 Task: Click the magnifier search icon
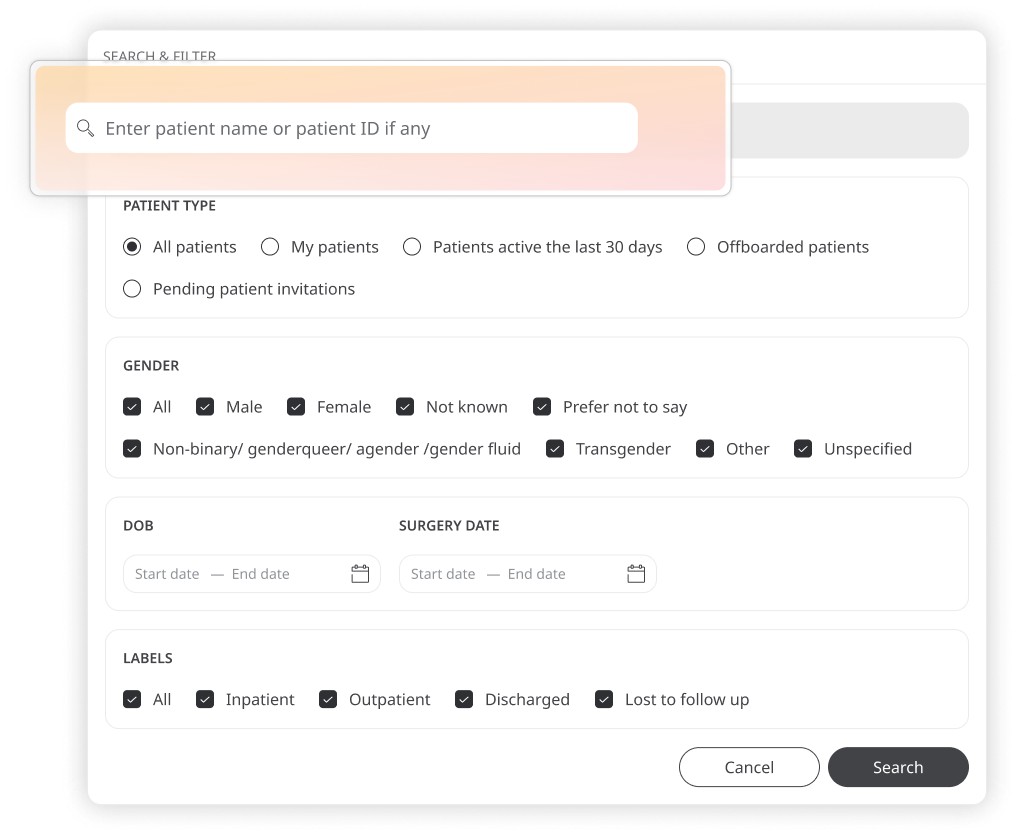[x=86, y=128]
